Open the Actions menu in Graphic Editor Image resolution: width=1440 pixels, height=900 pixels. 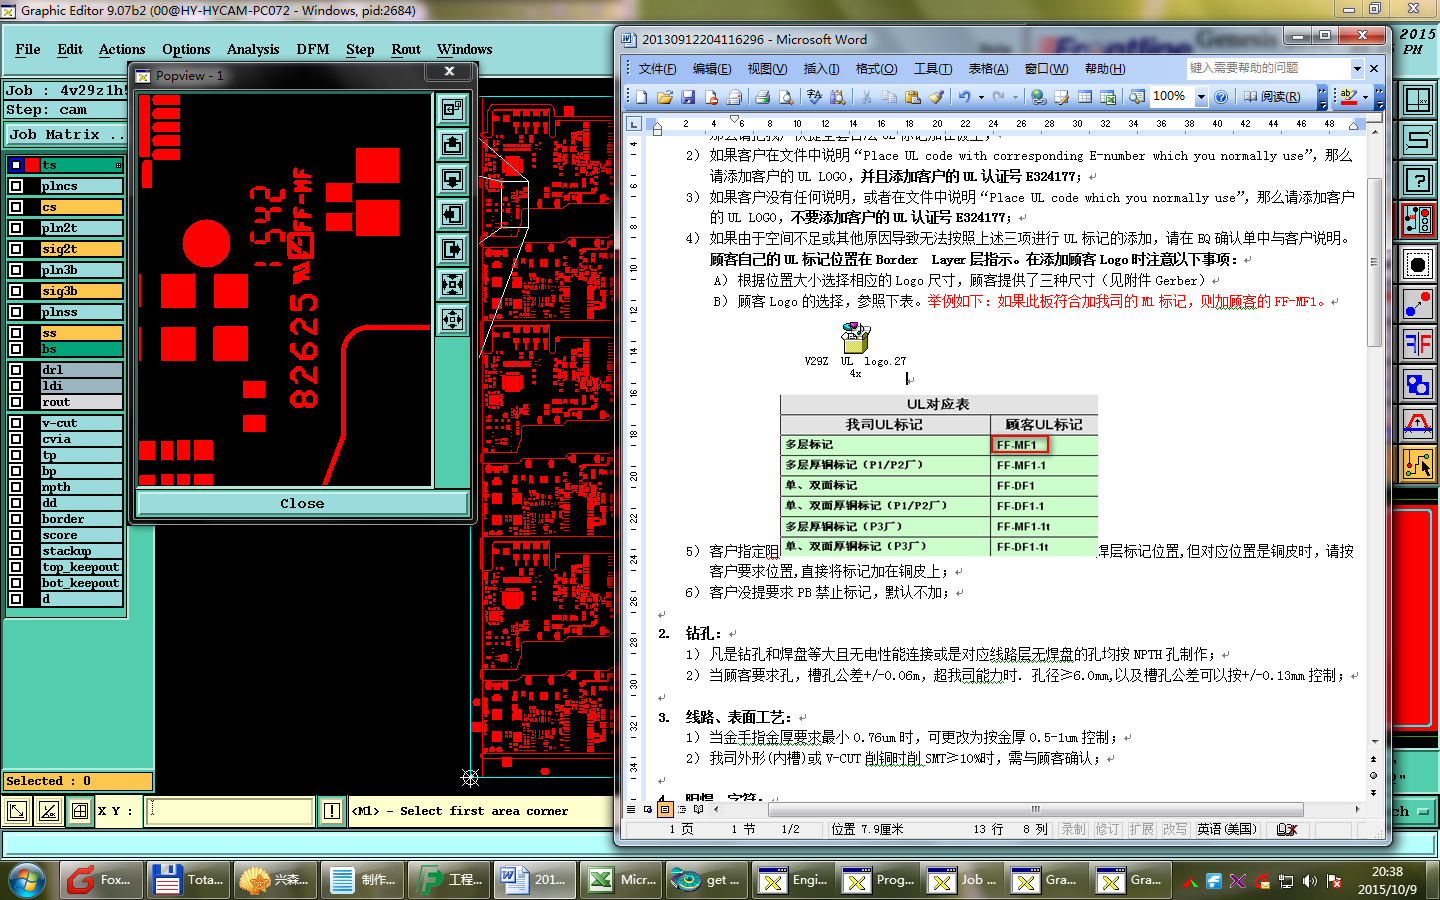[122, 49]
